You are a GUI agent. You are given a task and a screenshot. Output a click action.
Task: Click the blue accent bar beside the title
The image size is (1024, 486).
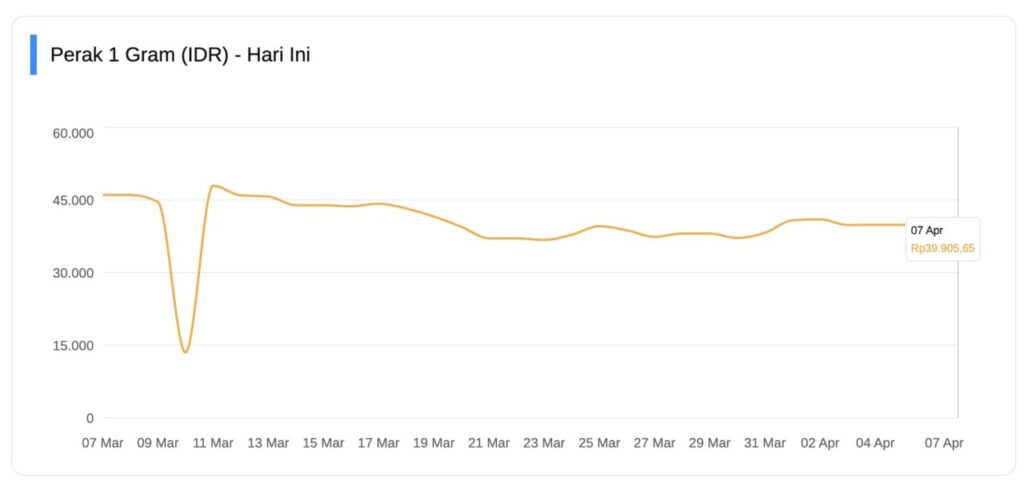click(34, 55)
